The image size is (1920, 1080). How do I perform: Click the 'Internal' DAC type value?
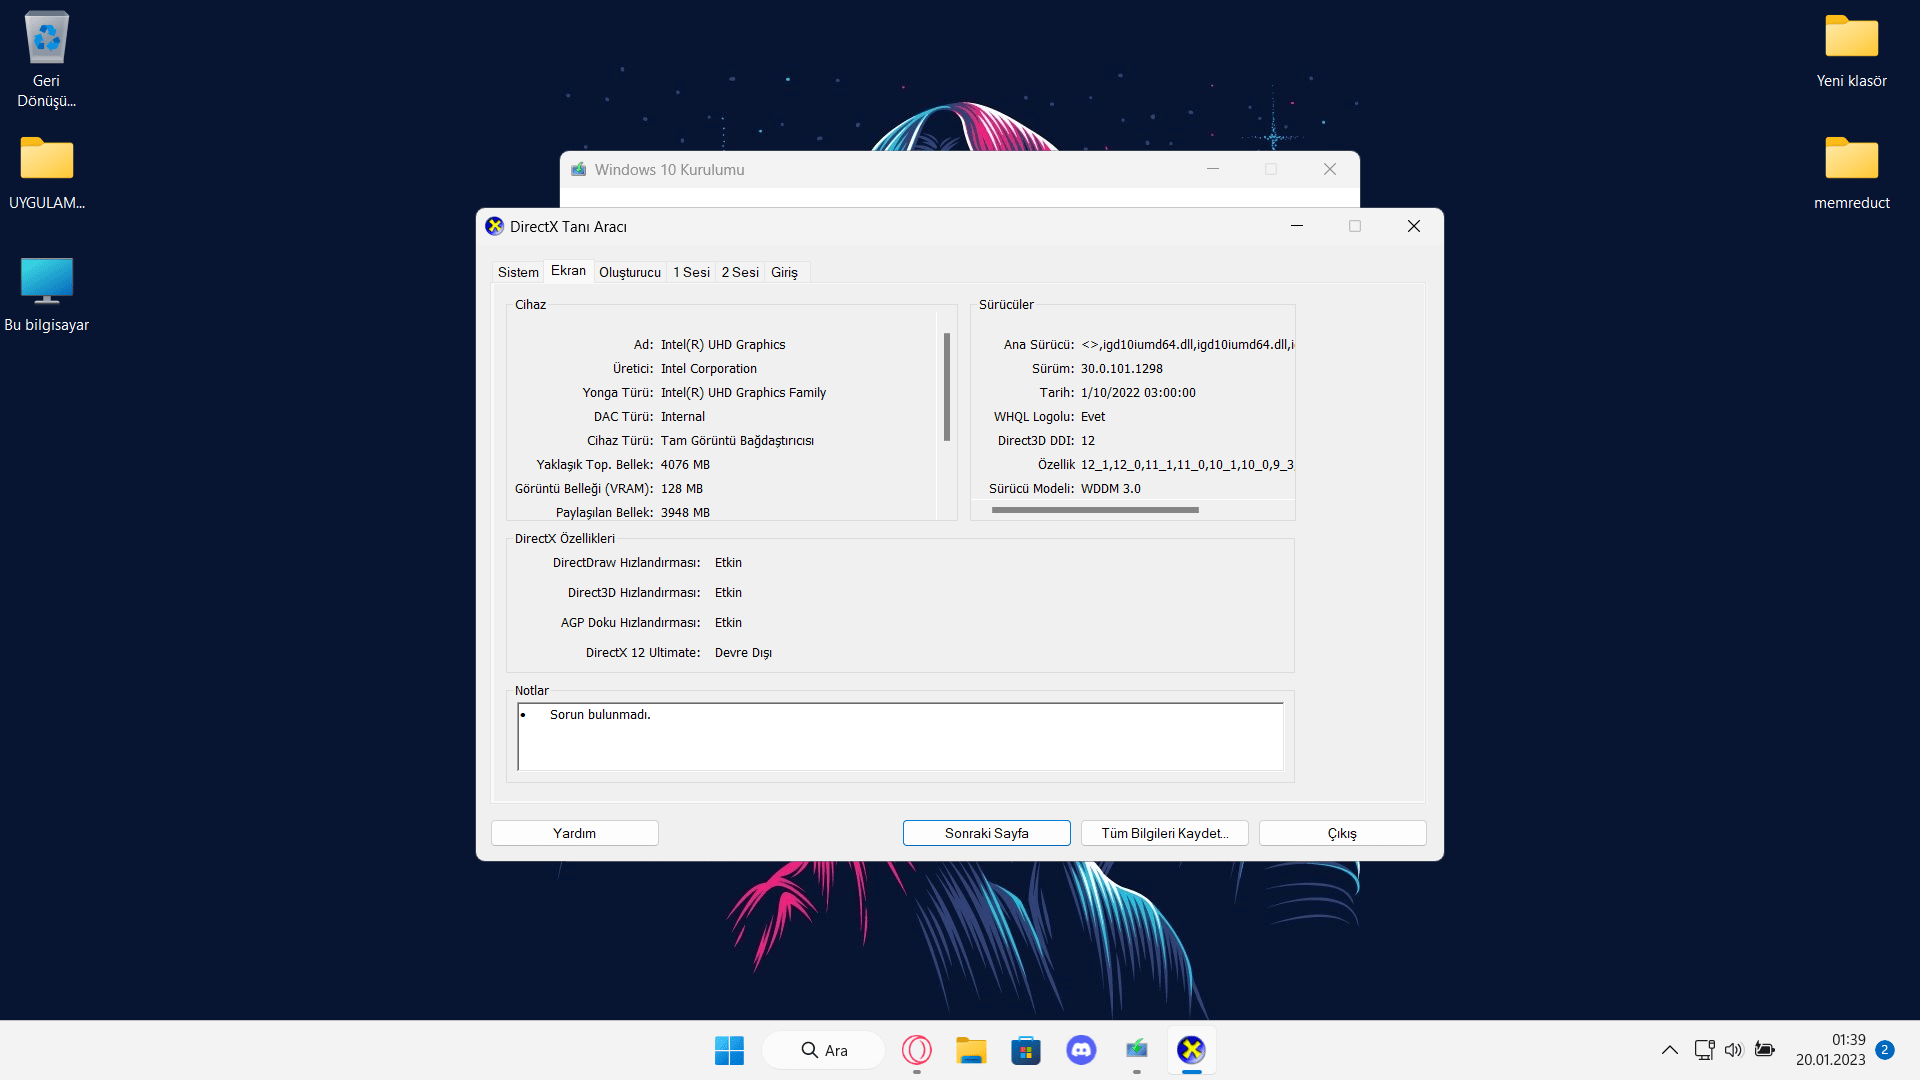(x=683, y=417)
